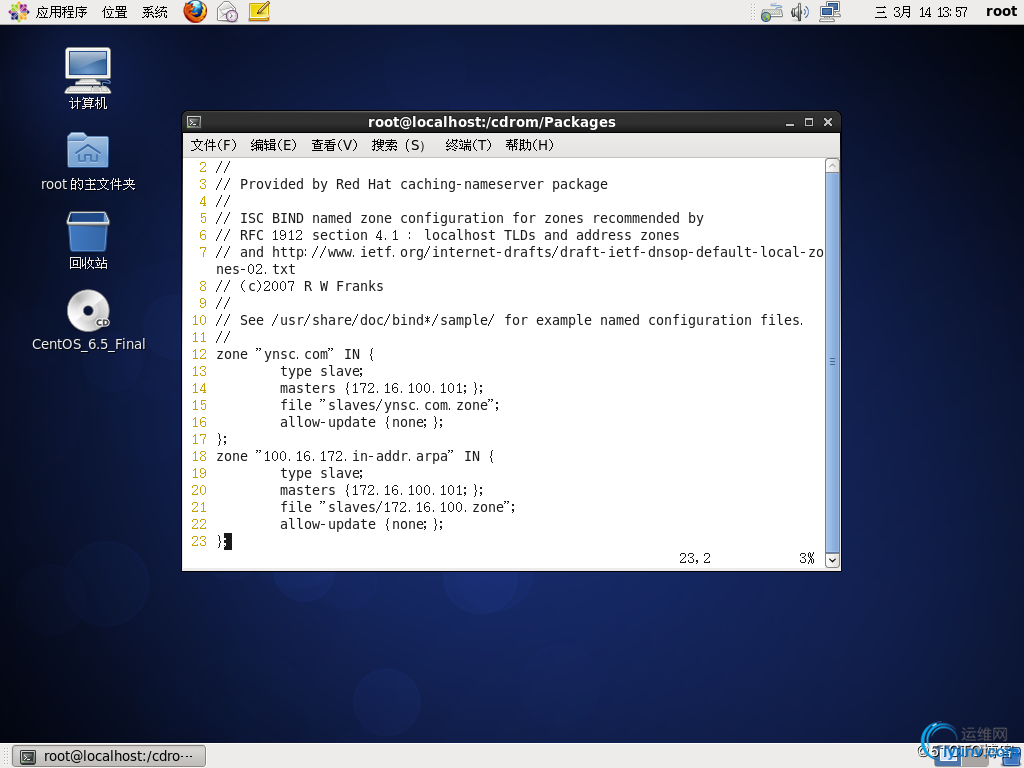Open the 位置 Places menu
Screen dimensions: 1024x768
point(115,12)
